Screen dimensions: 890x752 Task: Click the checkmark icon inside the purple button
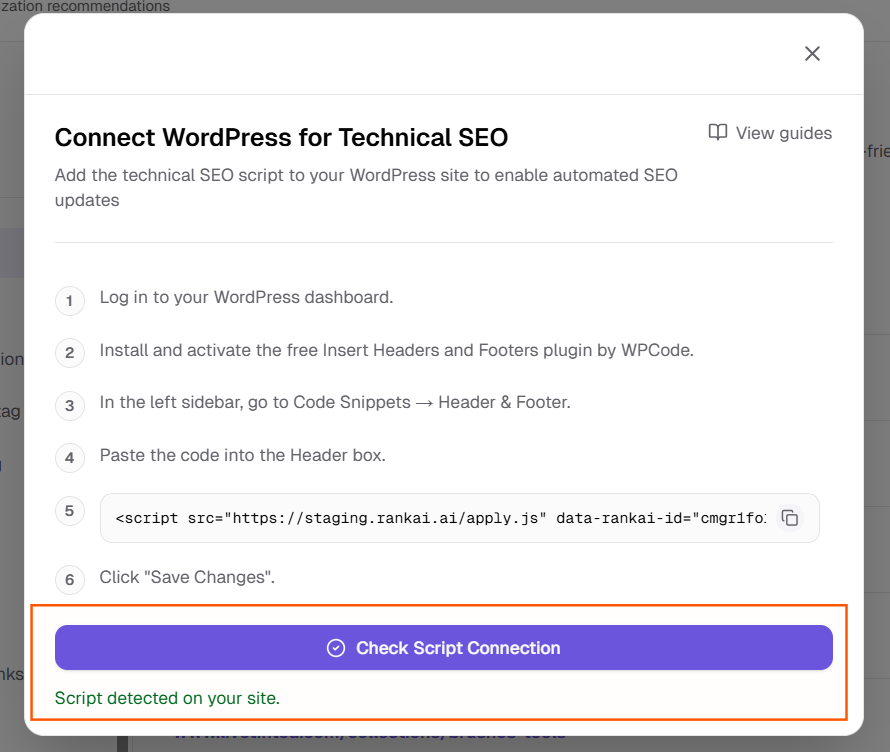point(336,647)
